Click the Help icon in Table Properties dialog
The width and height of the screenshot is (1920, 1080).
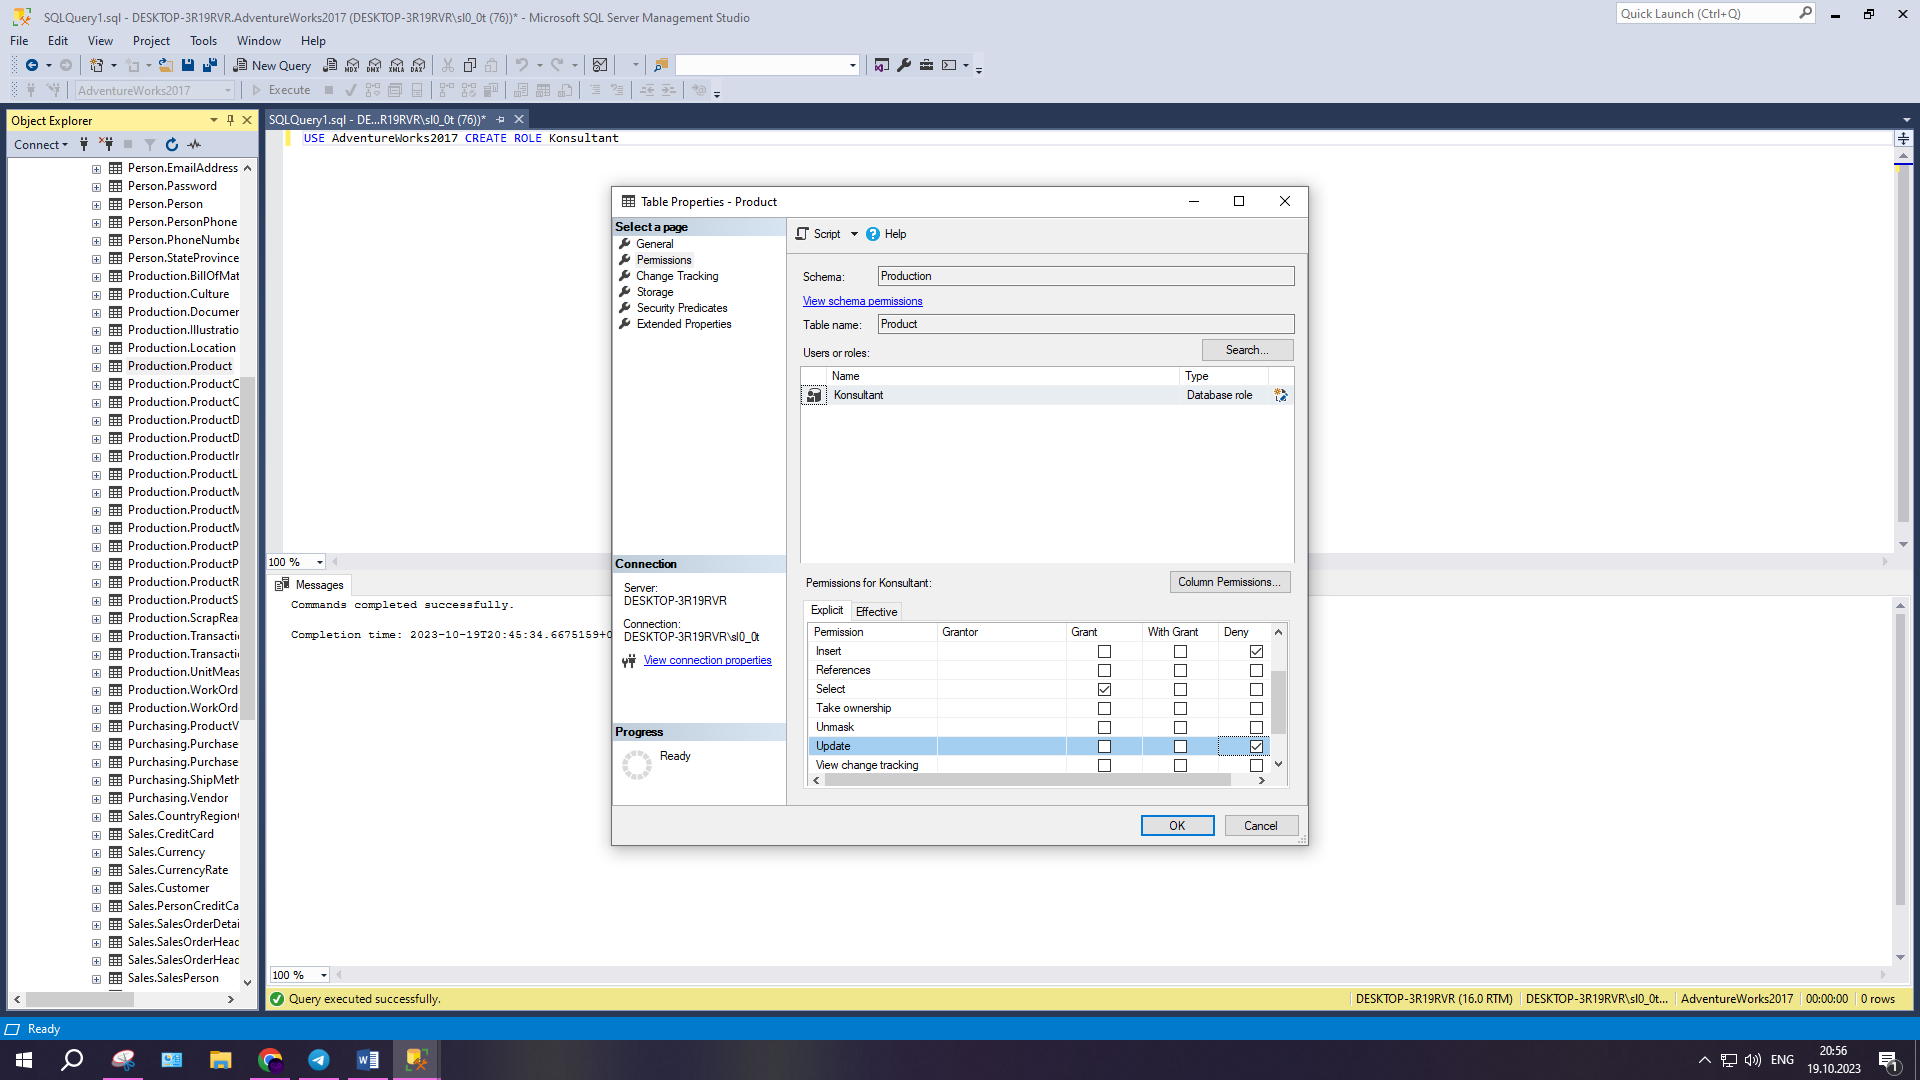(873, 234)
